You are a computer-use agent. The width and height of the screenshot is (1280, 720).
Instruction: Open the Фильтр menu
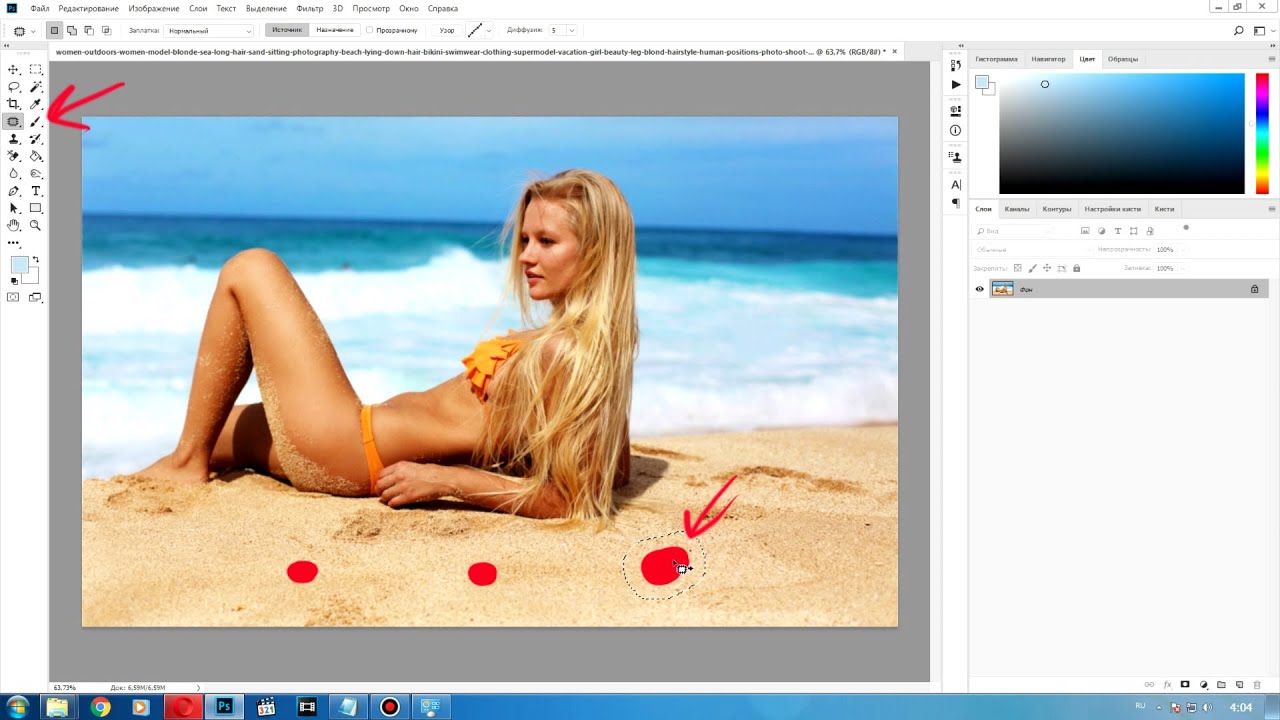point(310,8)
